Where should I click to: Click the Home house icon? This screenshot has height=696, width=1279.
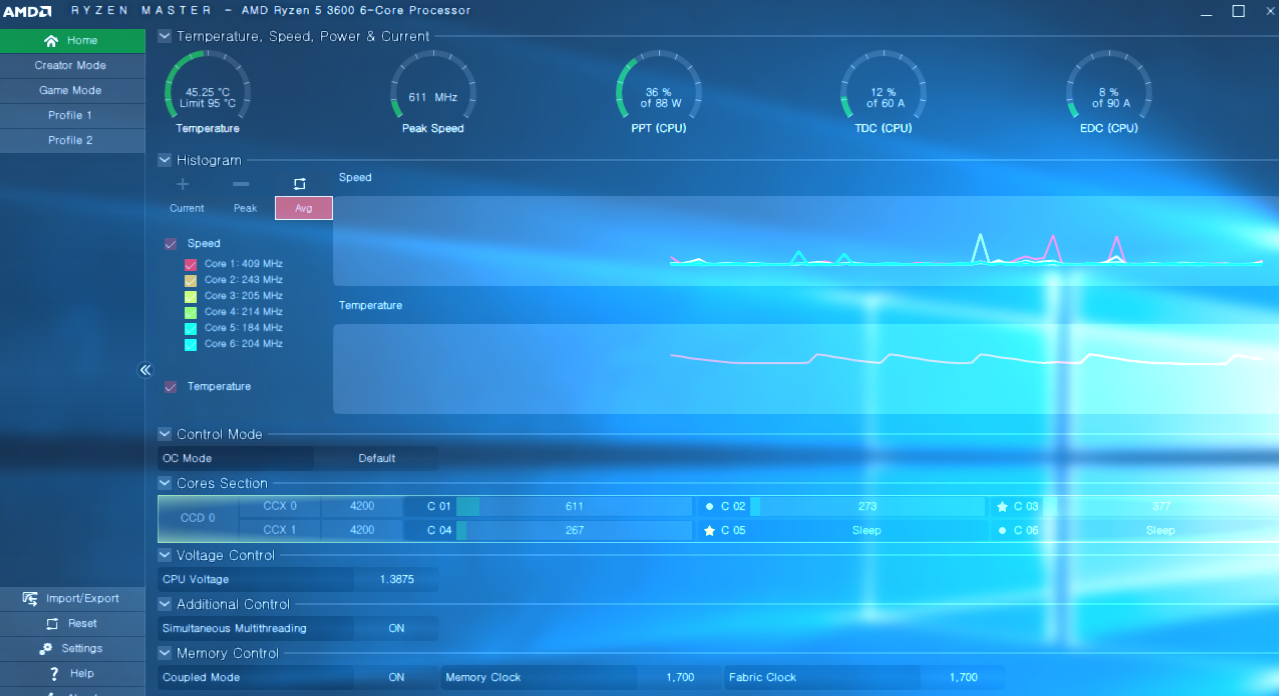(51, 41)
